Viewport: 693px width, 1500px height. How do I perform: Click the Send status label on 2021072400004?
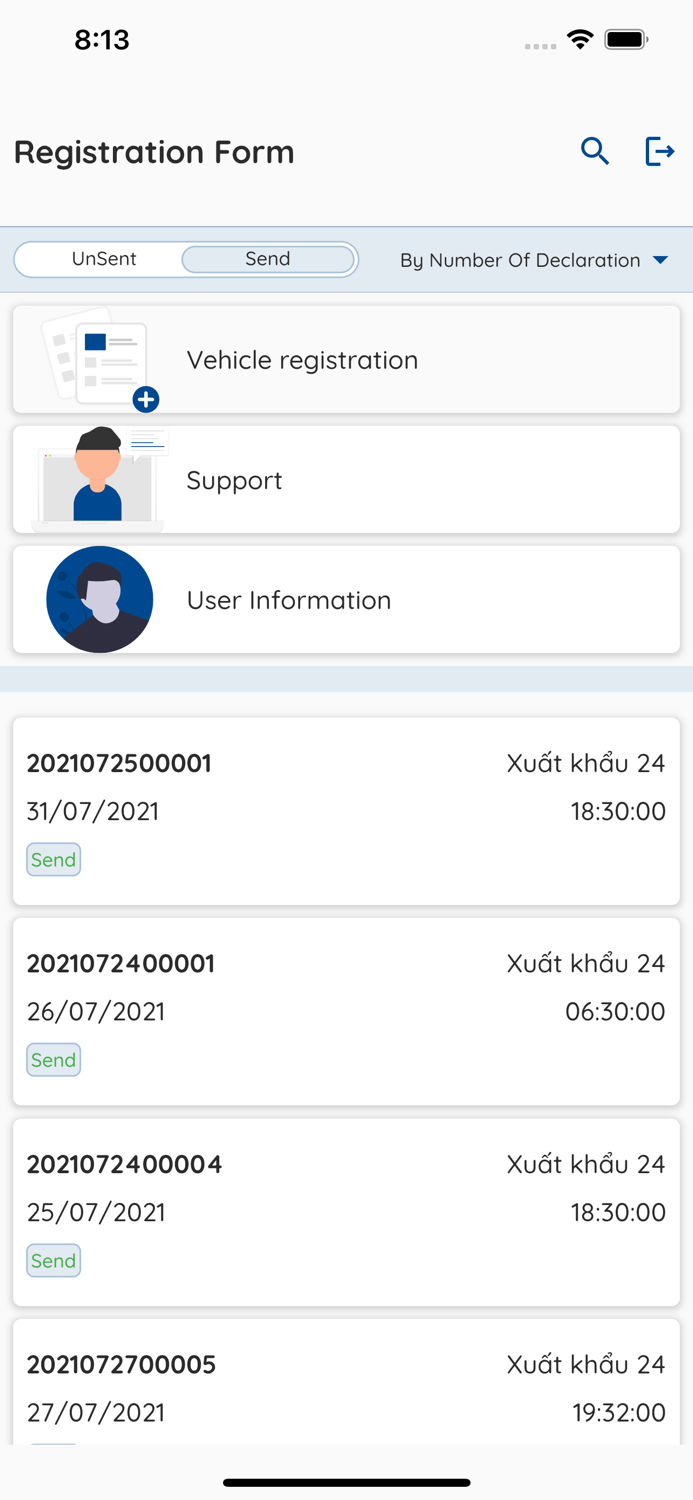tap(53, 1260)
